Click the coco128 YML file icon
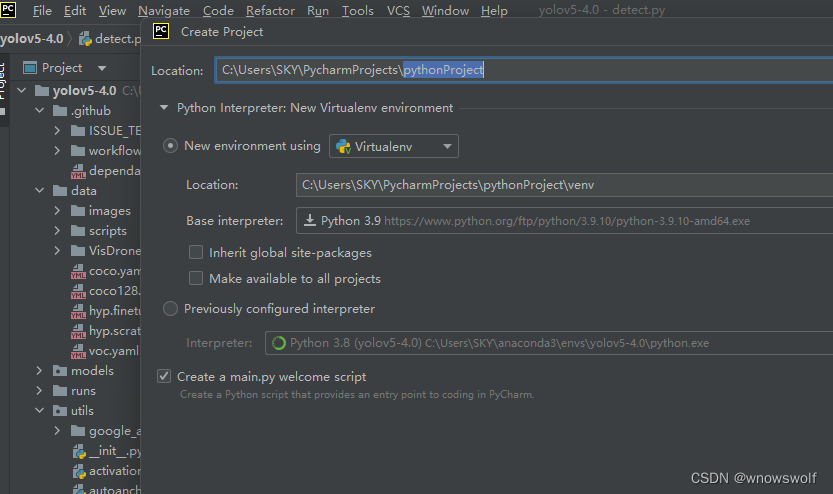Image resolution: width=833 pixels, height=494 pixels. [x=78, y=292]
